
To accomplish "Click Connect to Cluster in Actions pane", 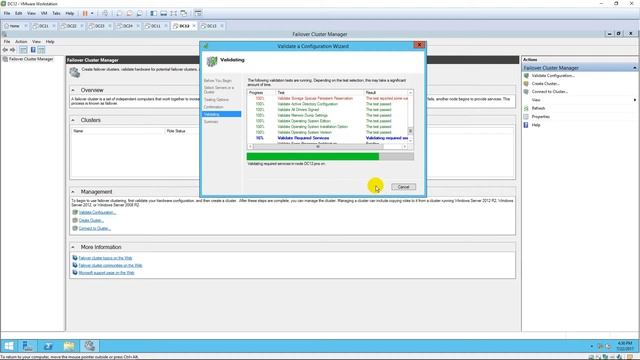I will [x=549, y=92].
